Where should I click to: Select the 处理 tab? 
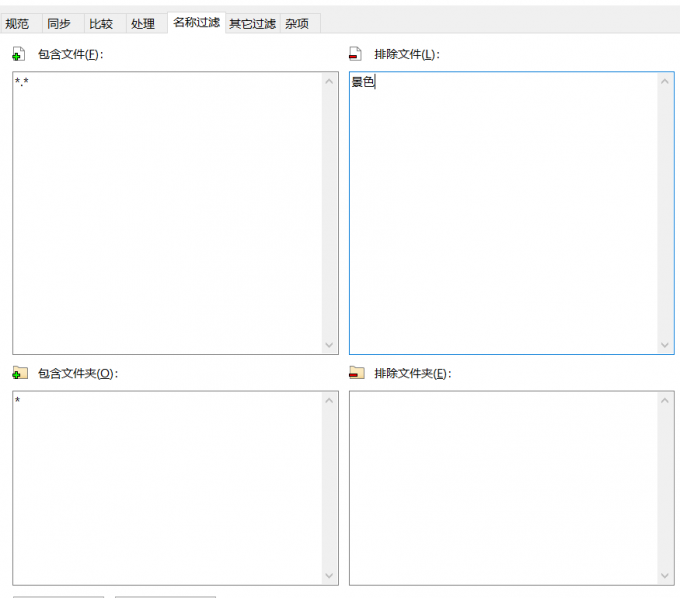(x=143, y=23)
